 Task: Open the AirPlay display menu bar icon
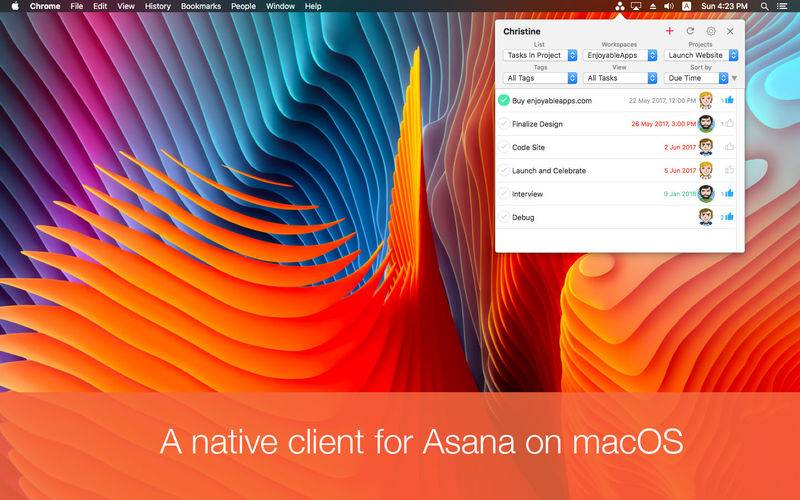(x=636, y=6)
